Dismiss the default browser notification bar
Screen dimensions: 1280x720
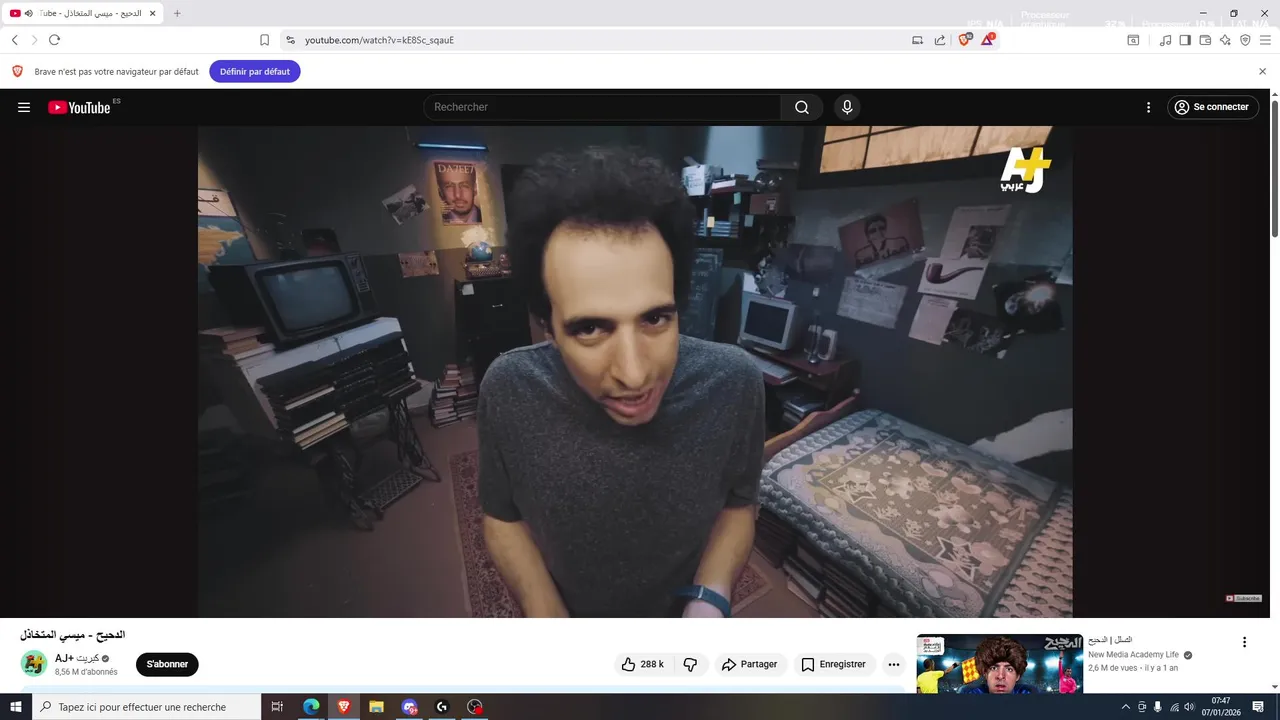pos(1262,71)
